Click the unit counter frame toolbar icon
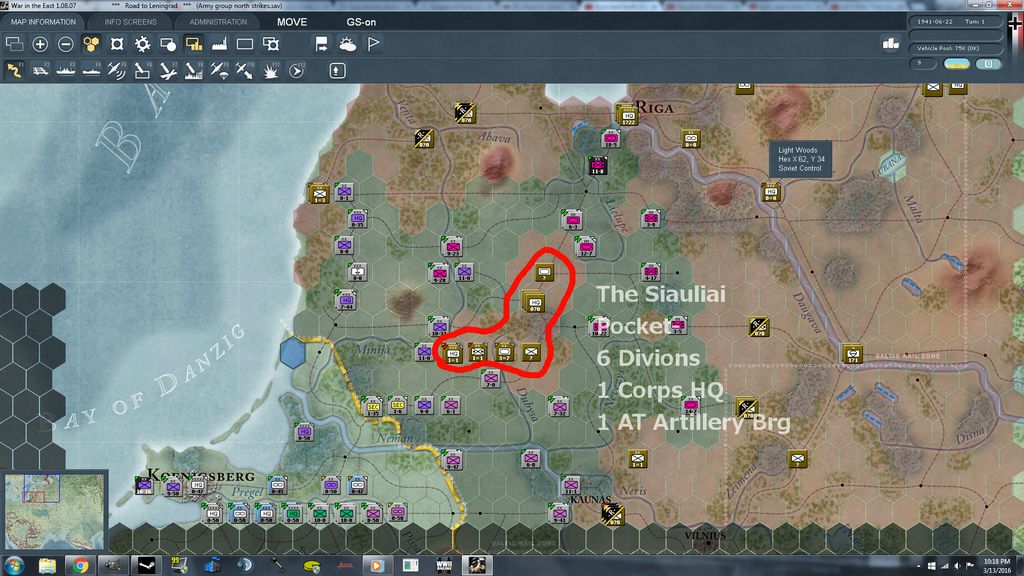The width and height of the screenshot is (1024, 576). (117, 44)
